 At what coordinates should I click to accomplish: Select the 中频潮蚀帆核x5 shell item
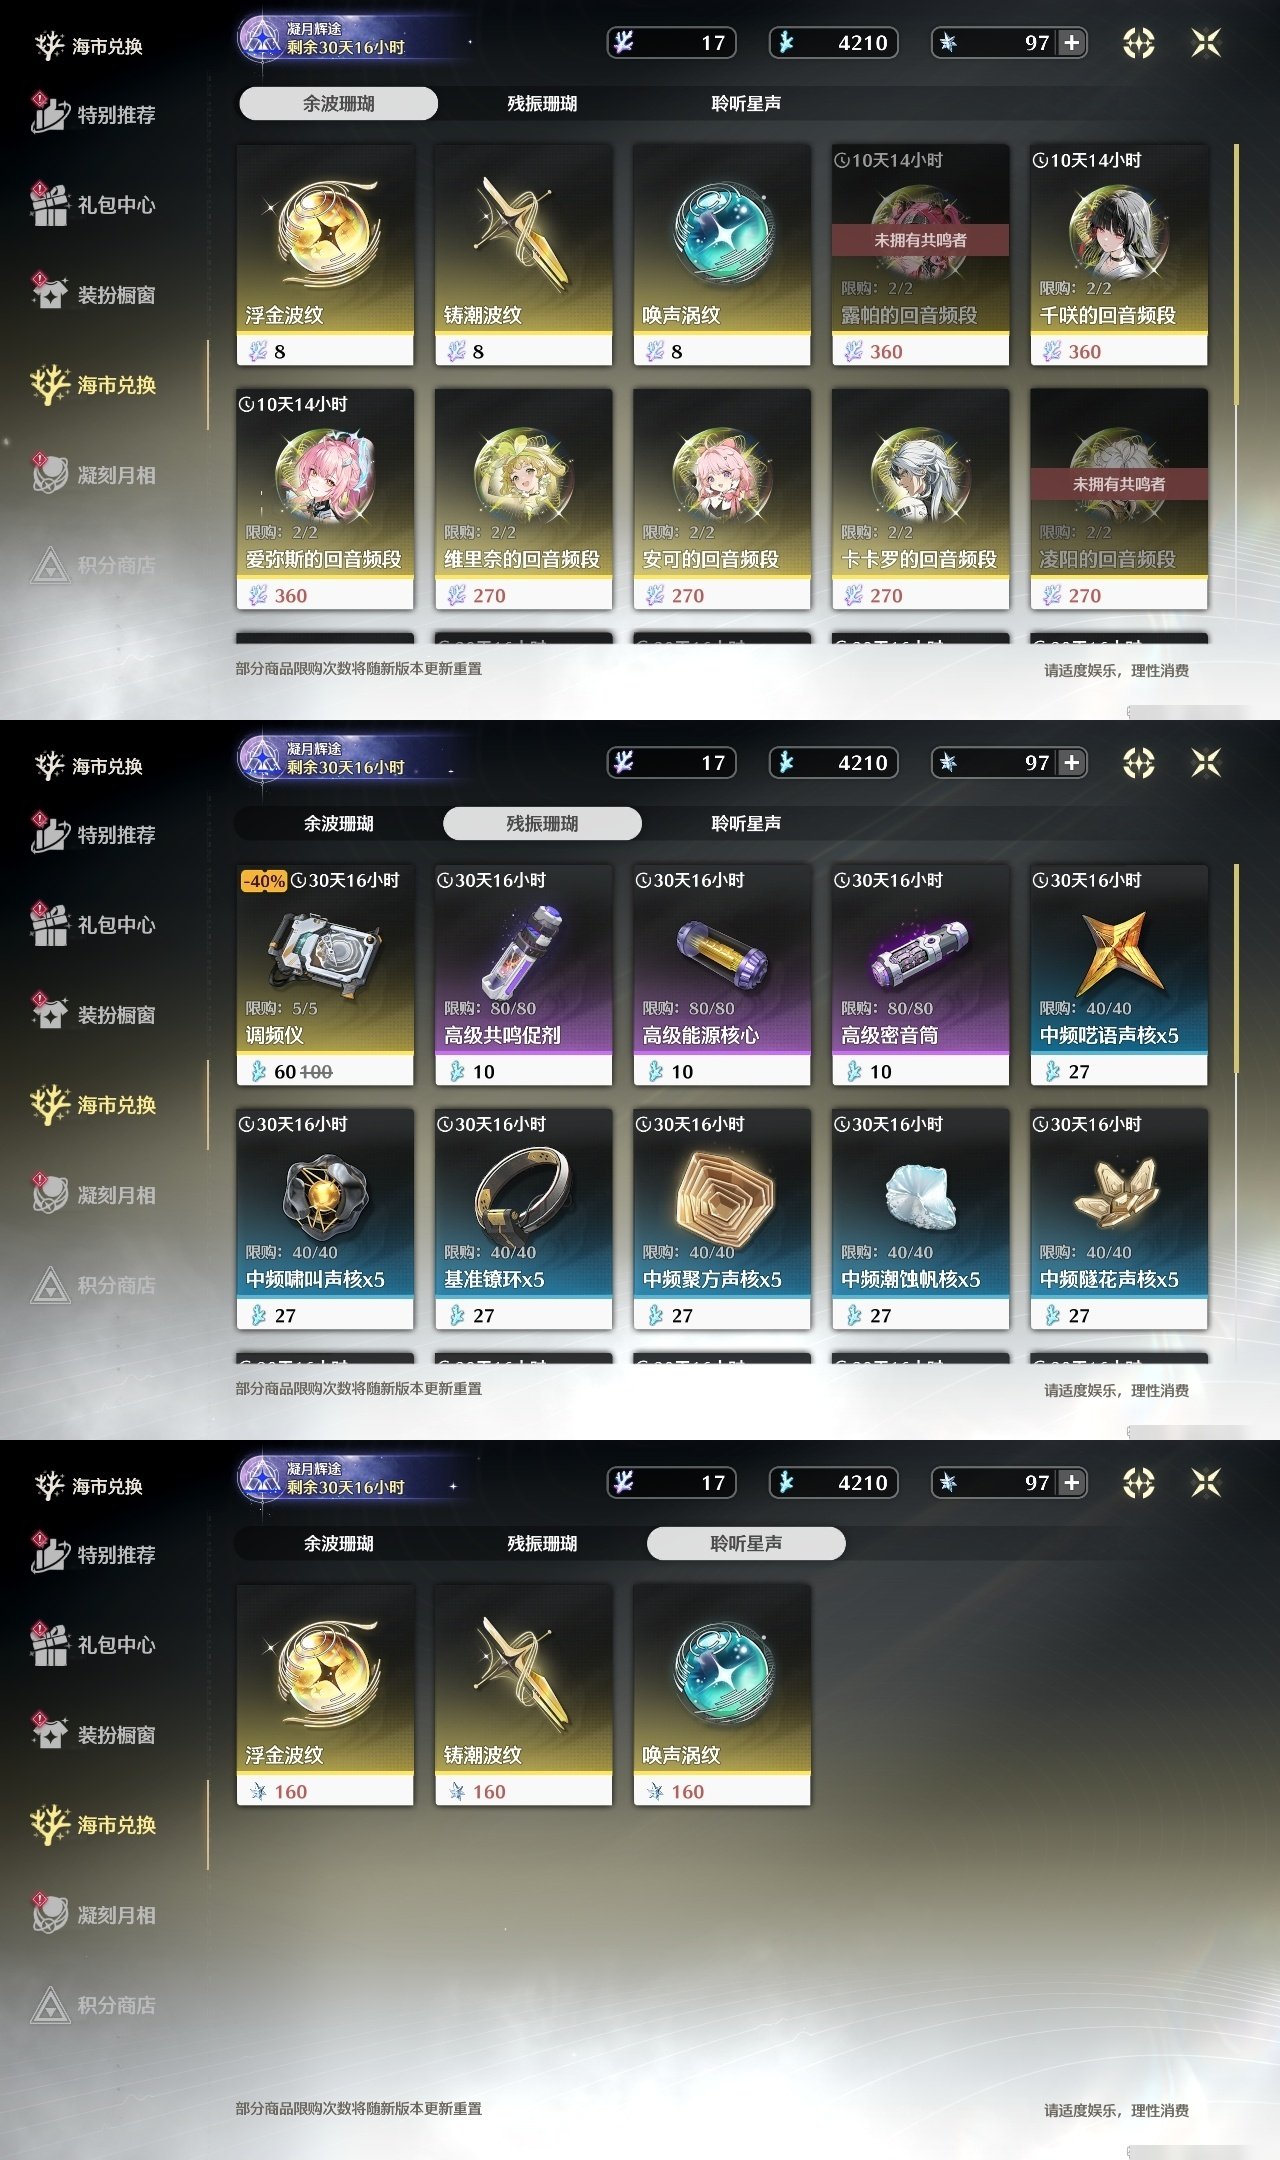coord(920,1219)
